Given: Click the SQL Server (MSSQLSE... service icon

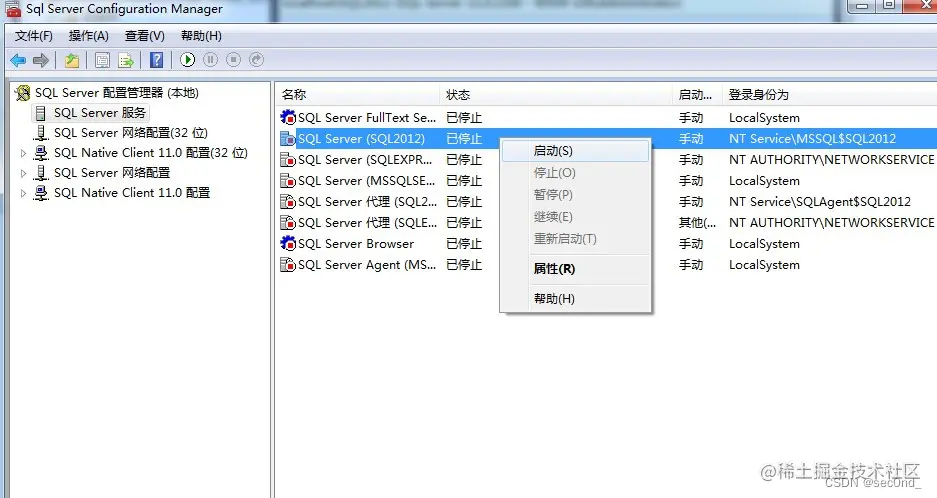Looking at the screenshot, I should pos(288,181).
